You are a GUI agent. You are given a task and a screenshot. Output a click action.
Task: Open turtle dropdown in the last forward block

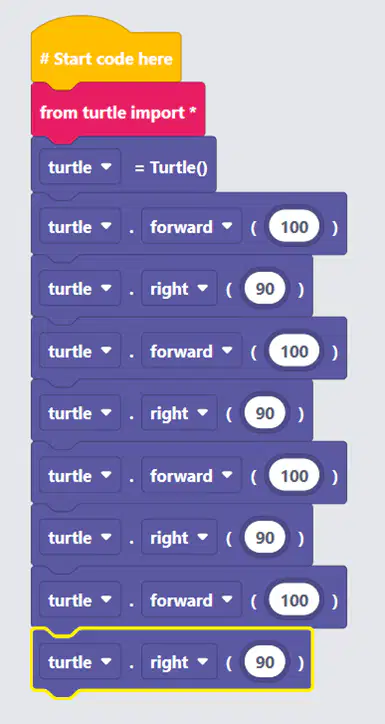point(80,600)
